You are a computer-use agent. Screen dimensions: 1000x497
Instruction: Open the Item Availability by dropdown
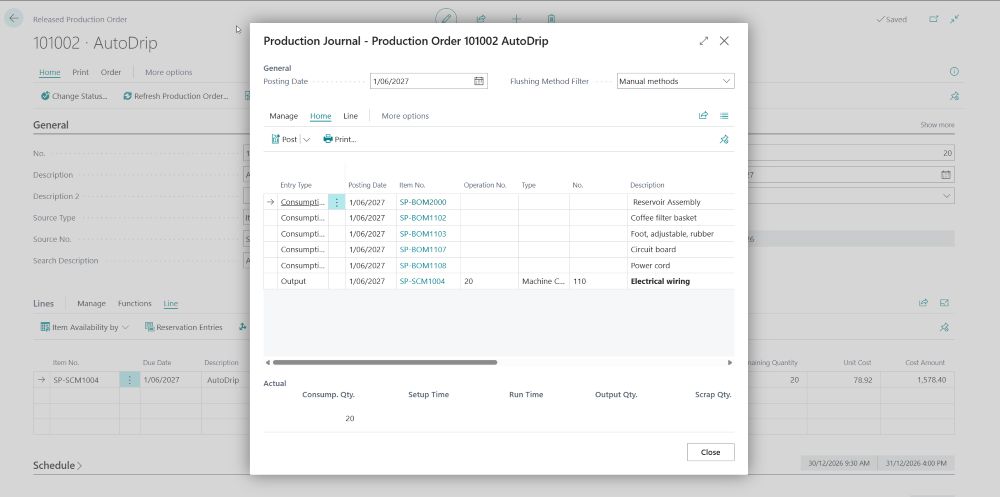tap(85, 327)
